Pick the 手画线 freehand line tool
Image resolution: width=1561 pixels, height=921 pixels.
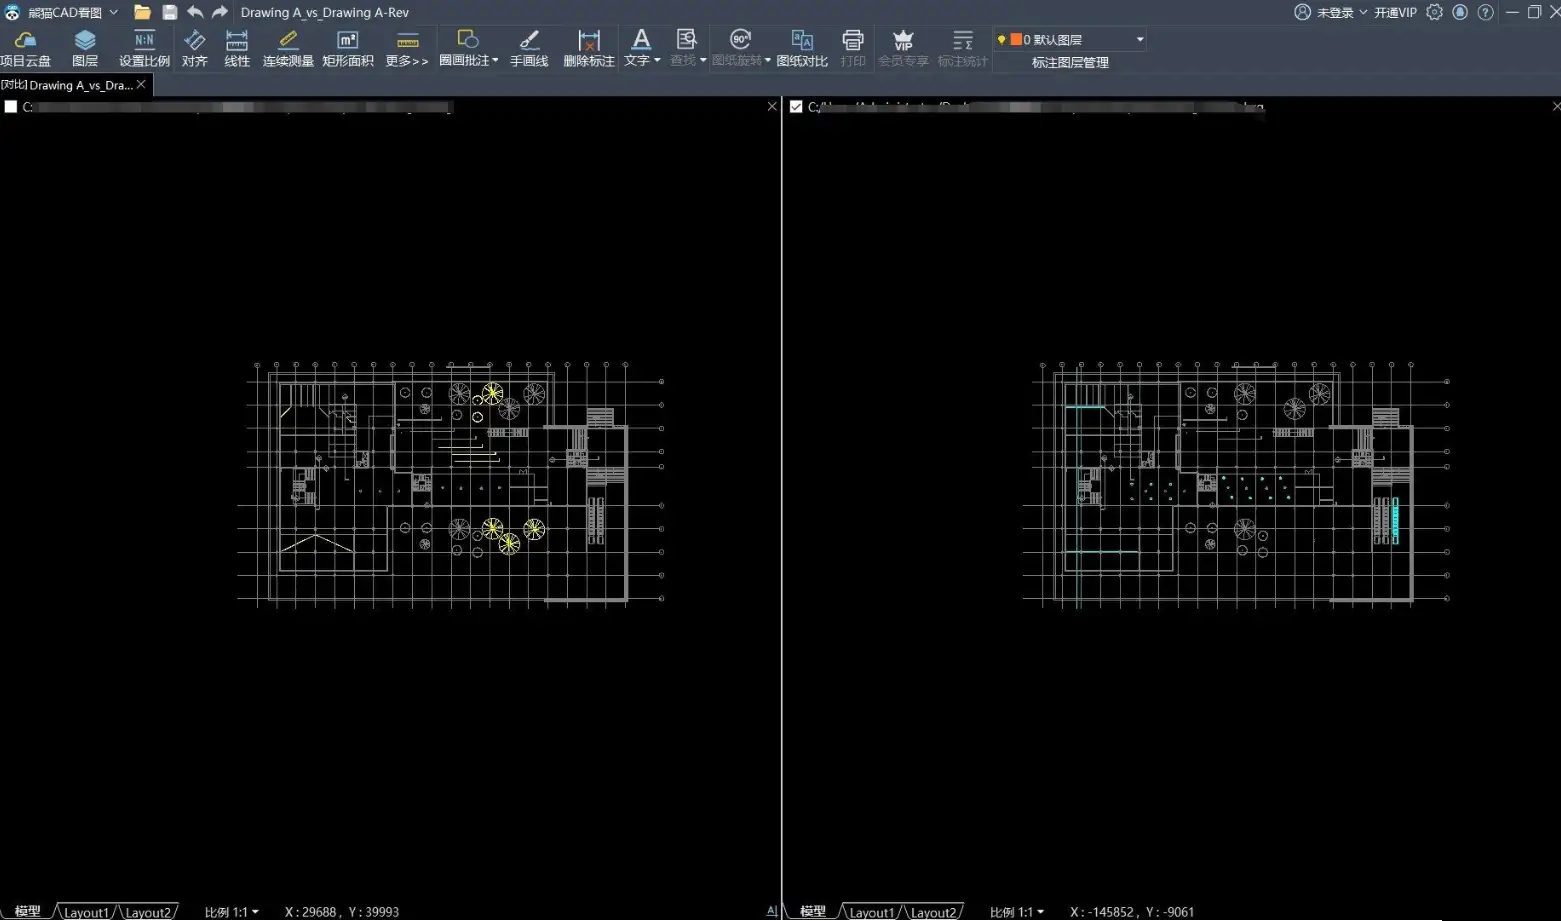[529, 48]
